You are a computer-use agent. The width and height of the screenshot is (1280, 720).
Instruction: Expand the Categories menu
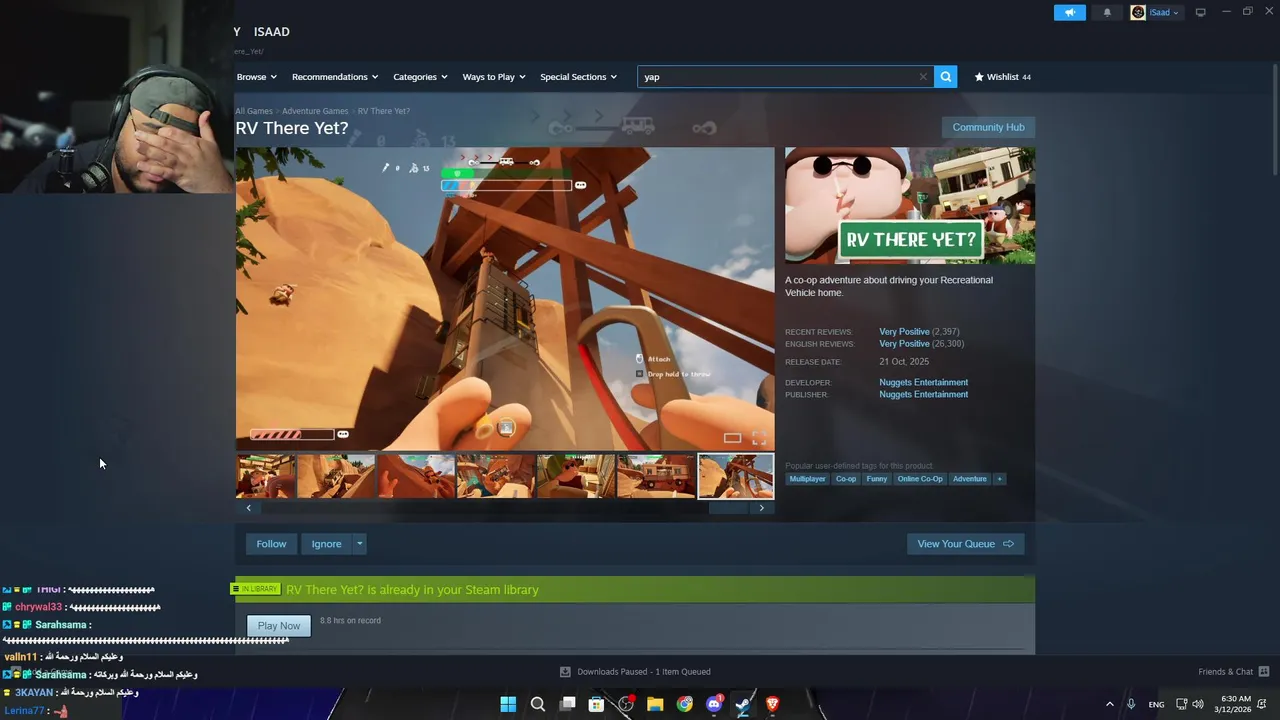(x=420, y=77)
